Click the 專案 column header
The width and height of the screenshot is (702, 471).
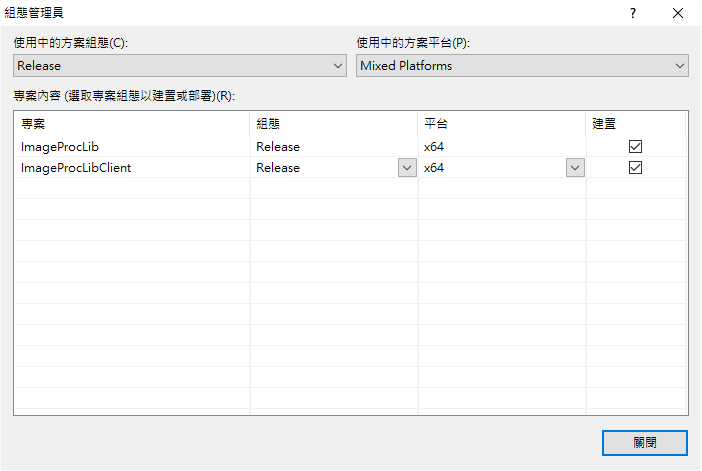click(x=132, y=124)
